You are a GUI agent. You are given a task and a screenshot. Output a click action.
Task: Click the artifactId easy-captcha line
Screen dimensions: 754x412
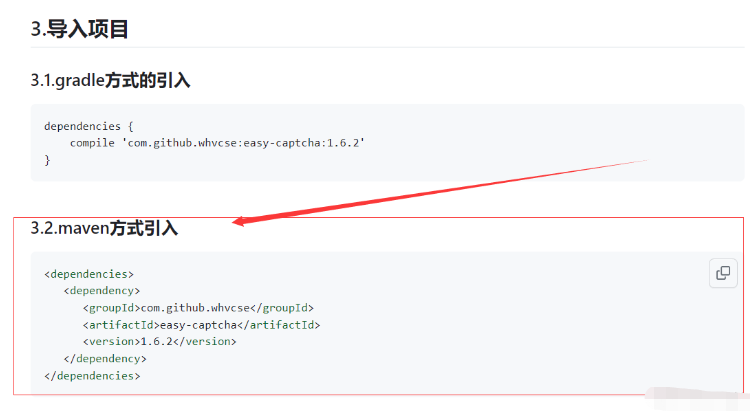201,325
